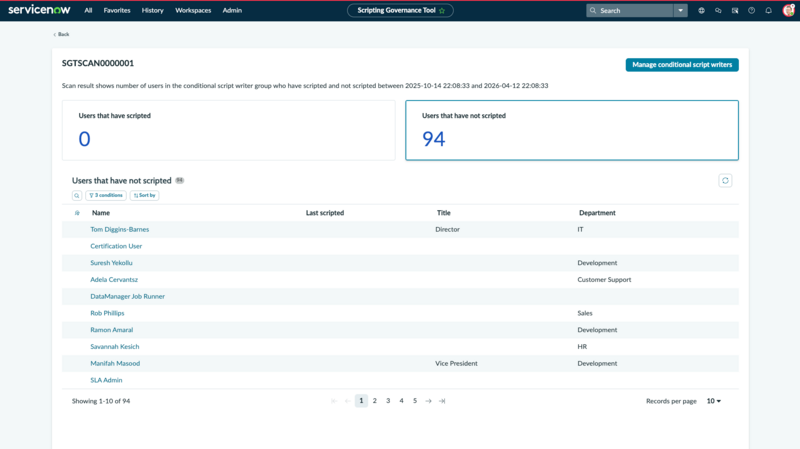This screenshot has height=449, width=800.
Task: Open the Favorites menu
Action: click(117, 10)
